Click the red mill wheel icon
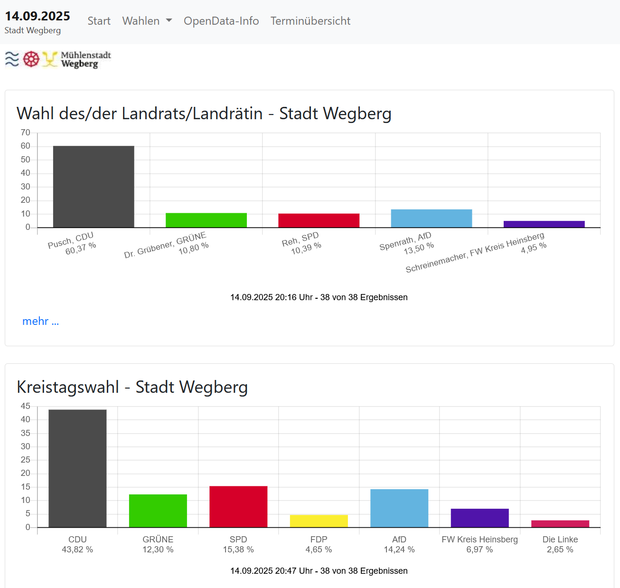Screen dimensions: 620x588 point(31,59)
